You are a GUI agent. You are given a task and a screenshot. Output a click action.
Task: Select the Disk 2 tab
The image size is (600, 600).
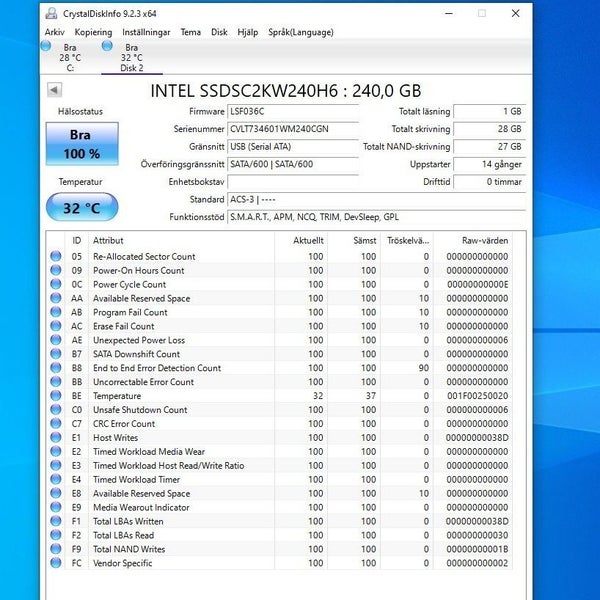coord(132,57)
